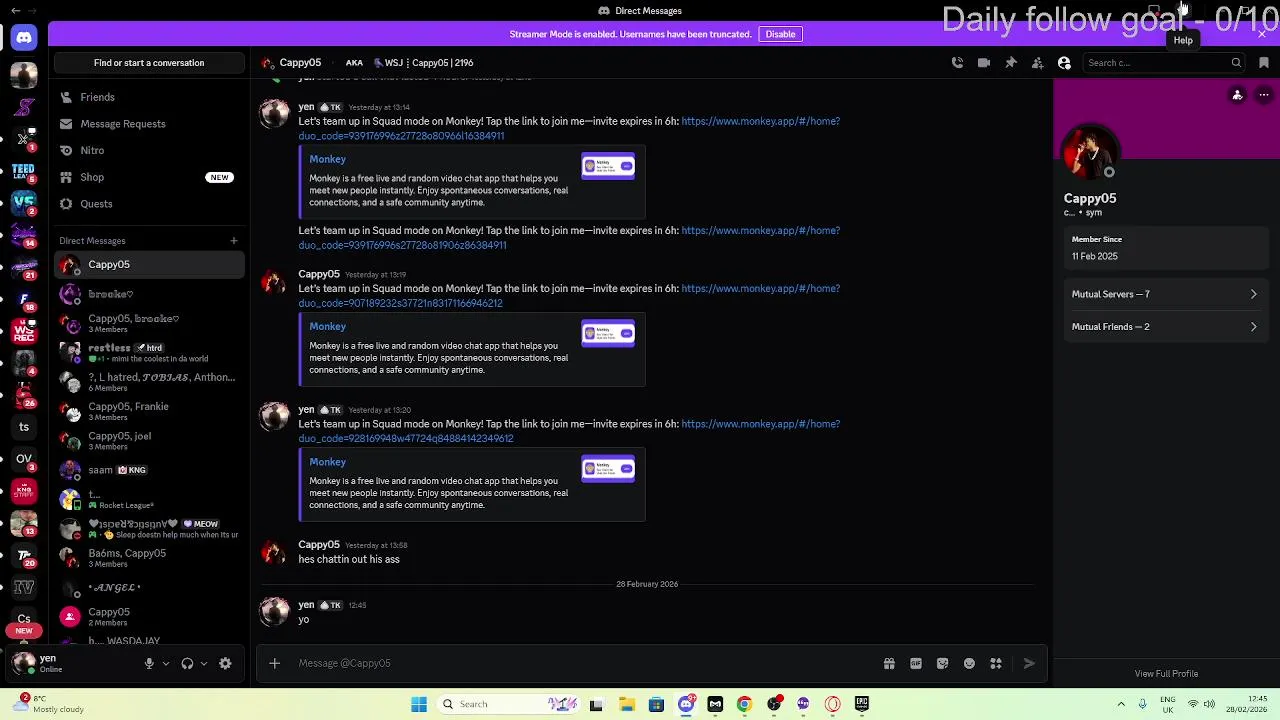
Task: Select the Cappy05 direct message
Action: (149, 265)
